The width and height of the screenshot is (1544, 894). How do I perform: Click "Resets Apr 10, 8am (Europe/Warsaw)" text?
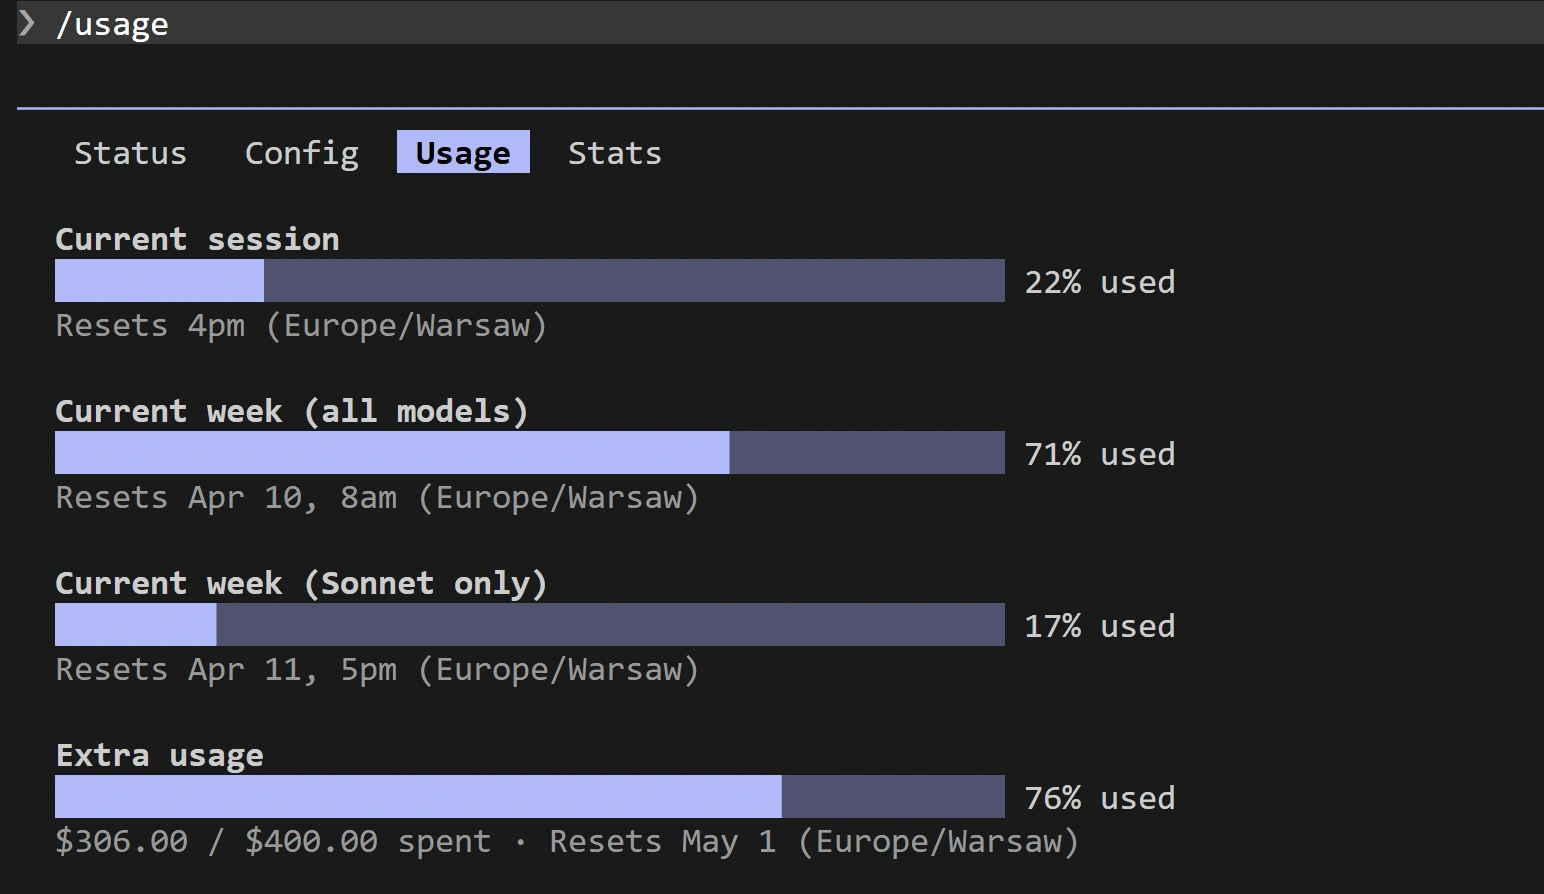coord(377,498)
